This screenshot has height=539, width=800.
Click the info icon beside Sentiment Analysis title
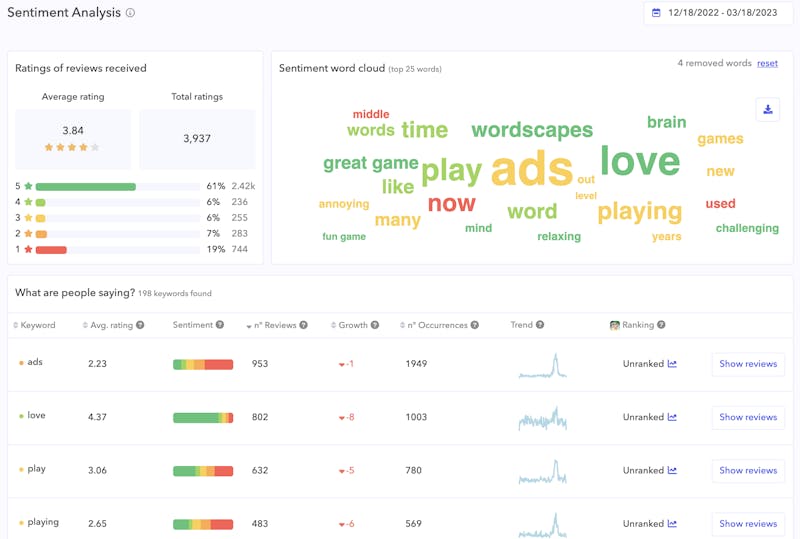(130, 14)
